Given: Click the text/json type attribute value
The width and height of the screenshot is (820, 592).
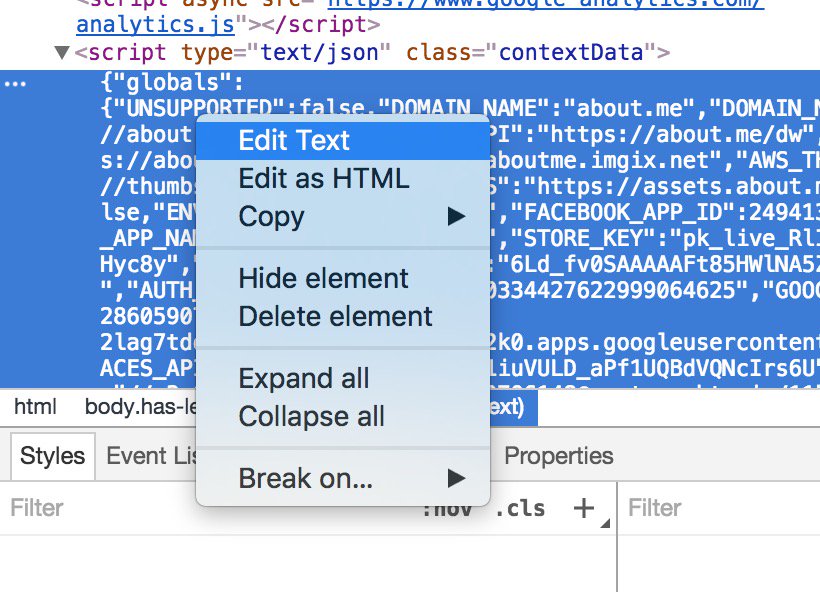Looking at the screenshot, I should (319, 52).
